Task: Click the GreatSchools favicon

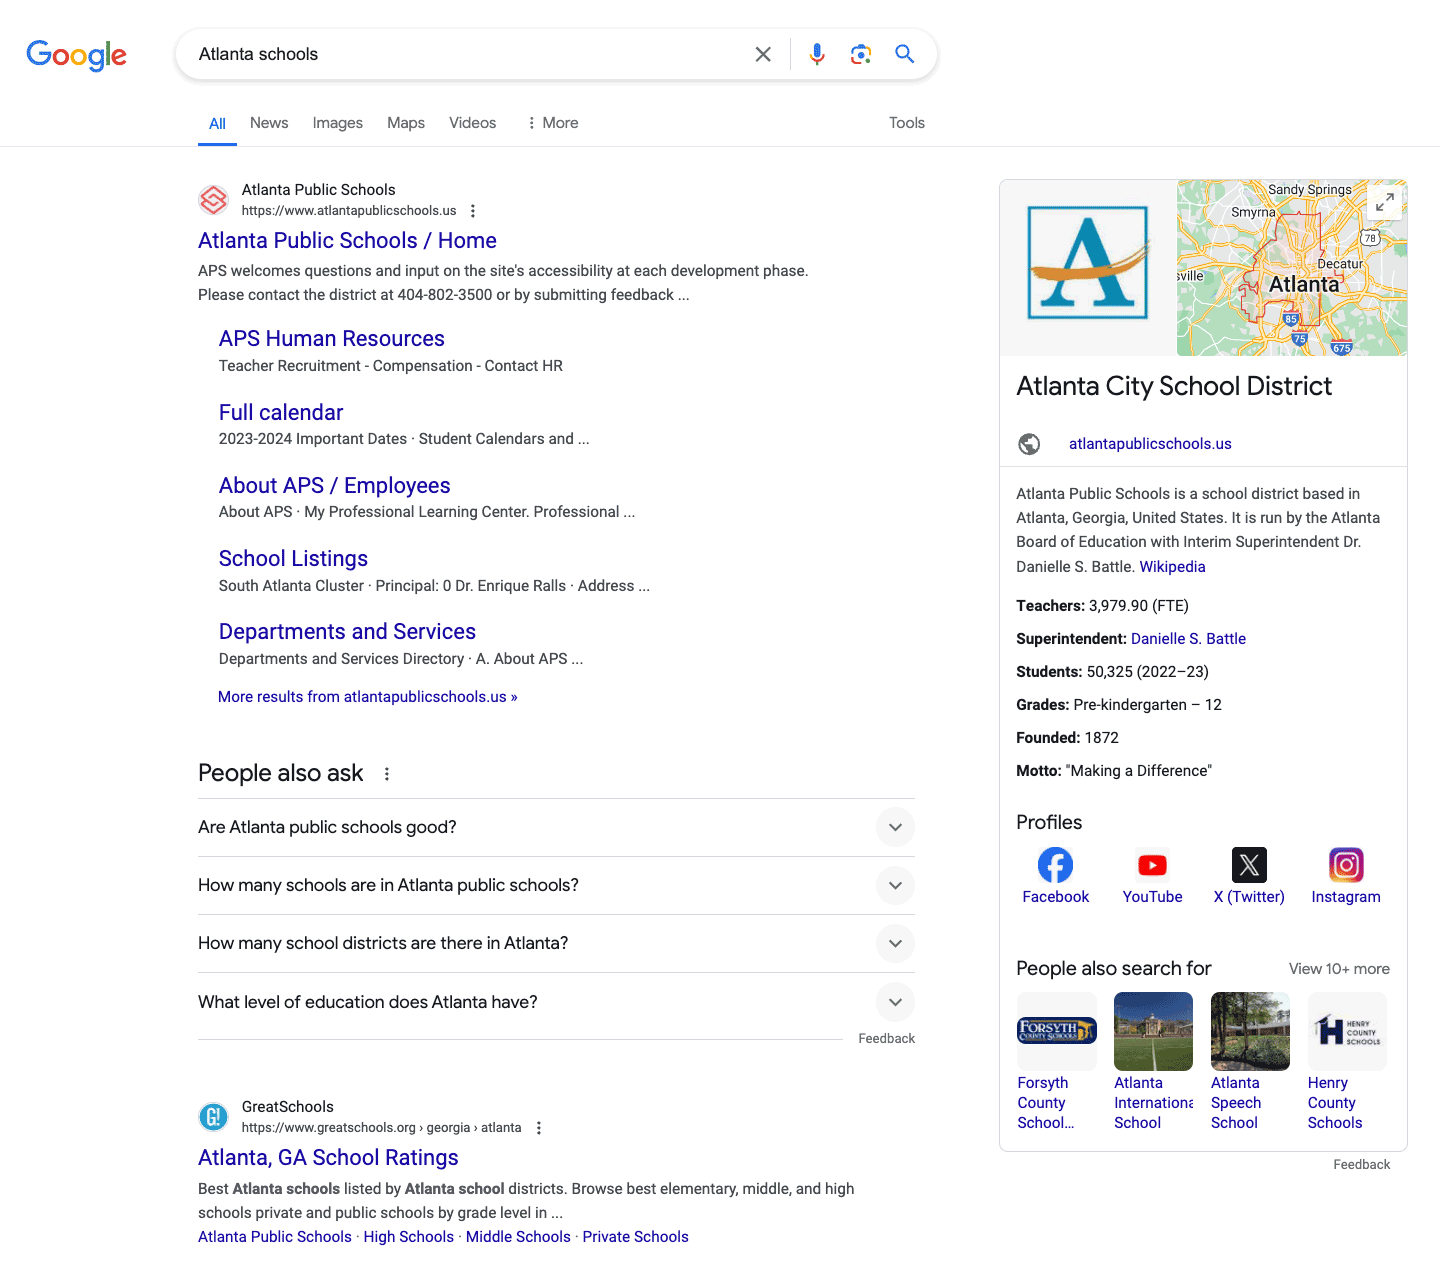Action: 214,1117
